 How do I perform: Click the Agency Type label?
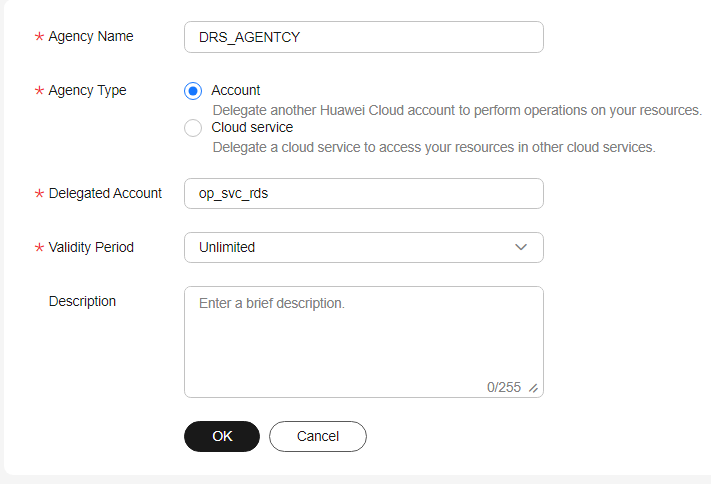coord(88,90)
